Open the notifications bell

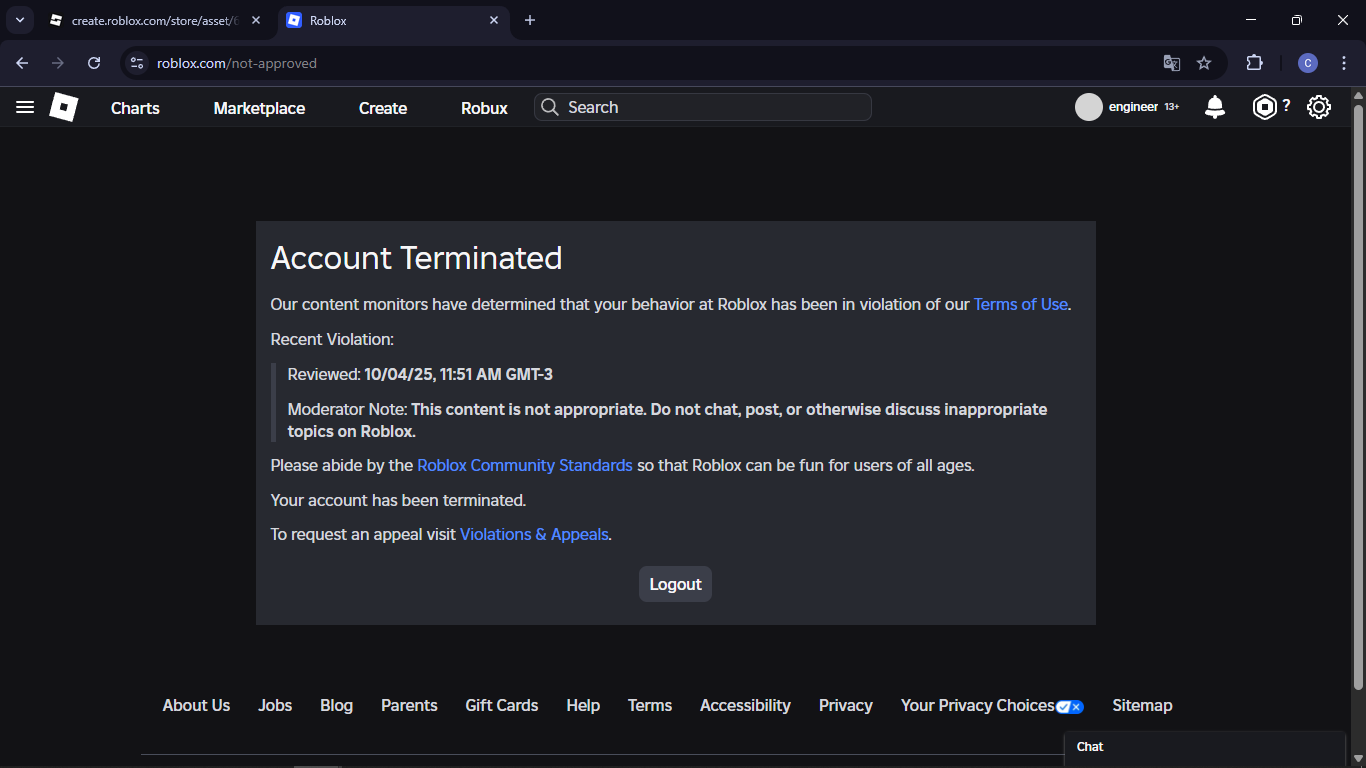tap(1215, 107)
